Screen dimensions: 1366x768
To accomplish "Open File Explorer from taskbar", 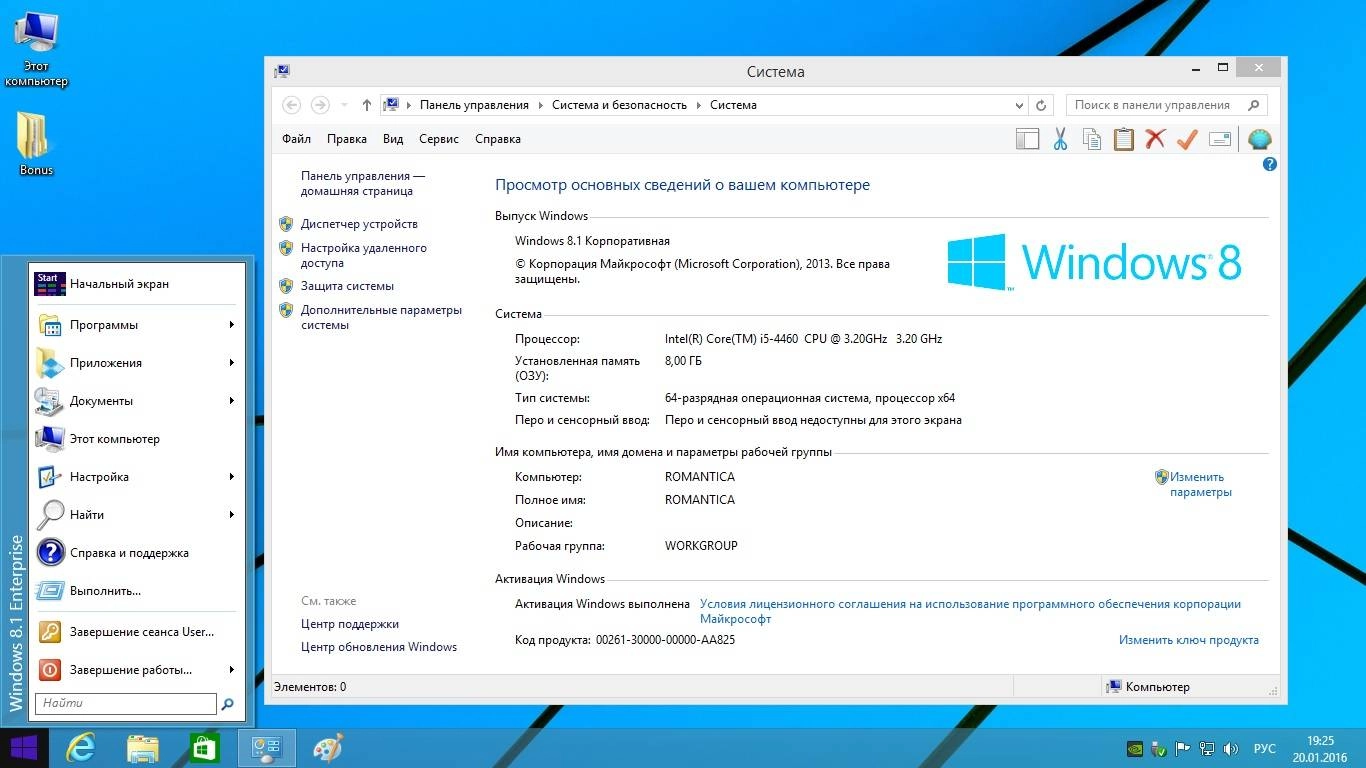I will click(142, 748).
